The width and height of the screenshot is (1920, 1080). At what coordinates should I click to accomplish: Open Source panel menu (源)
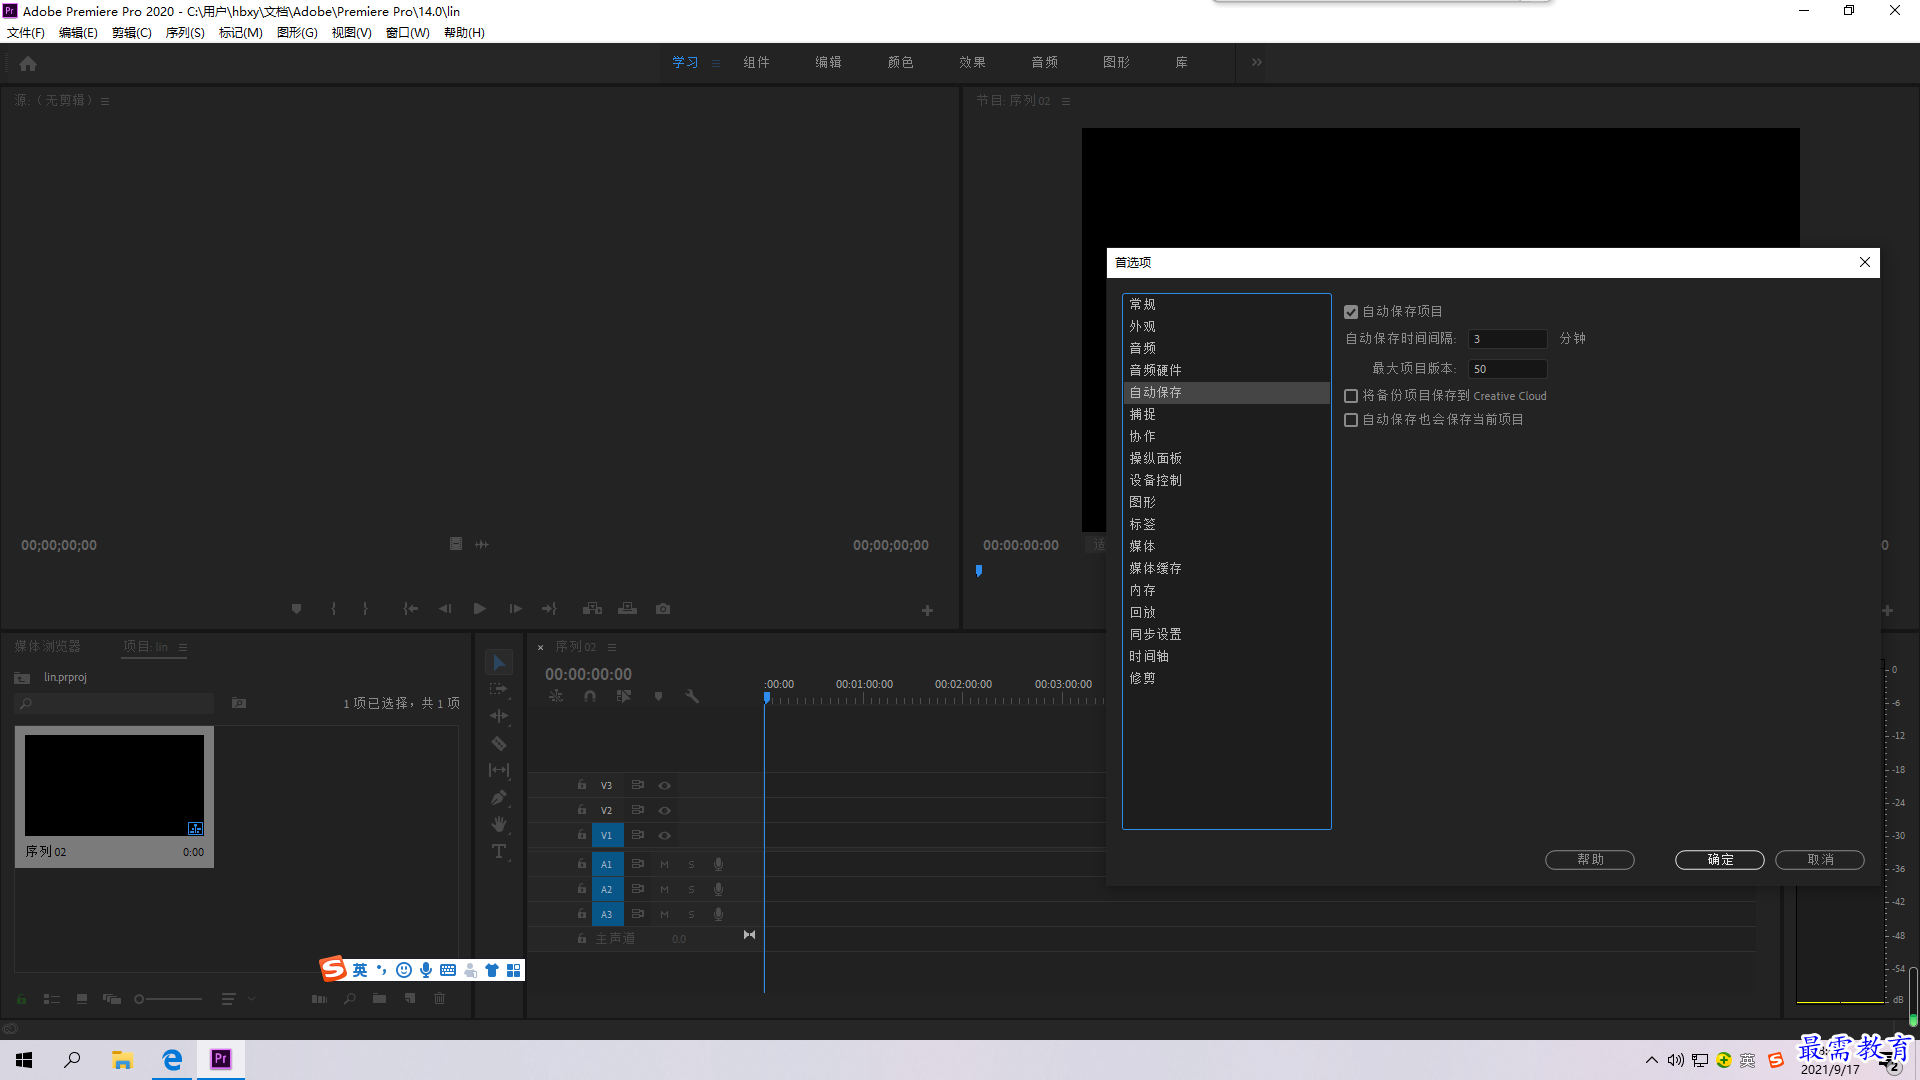coord(105,101)
